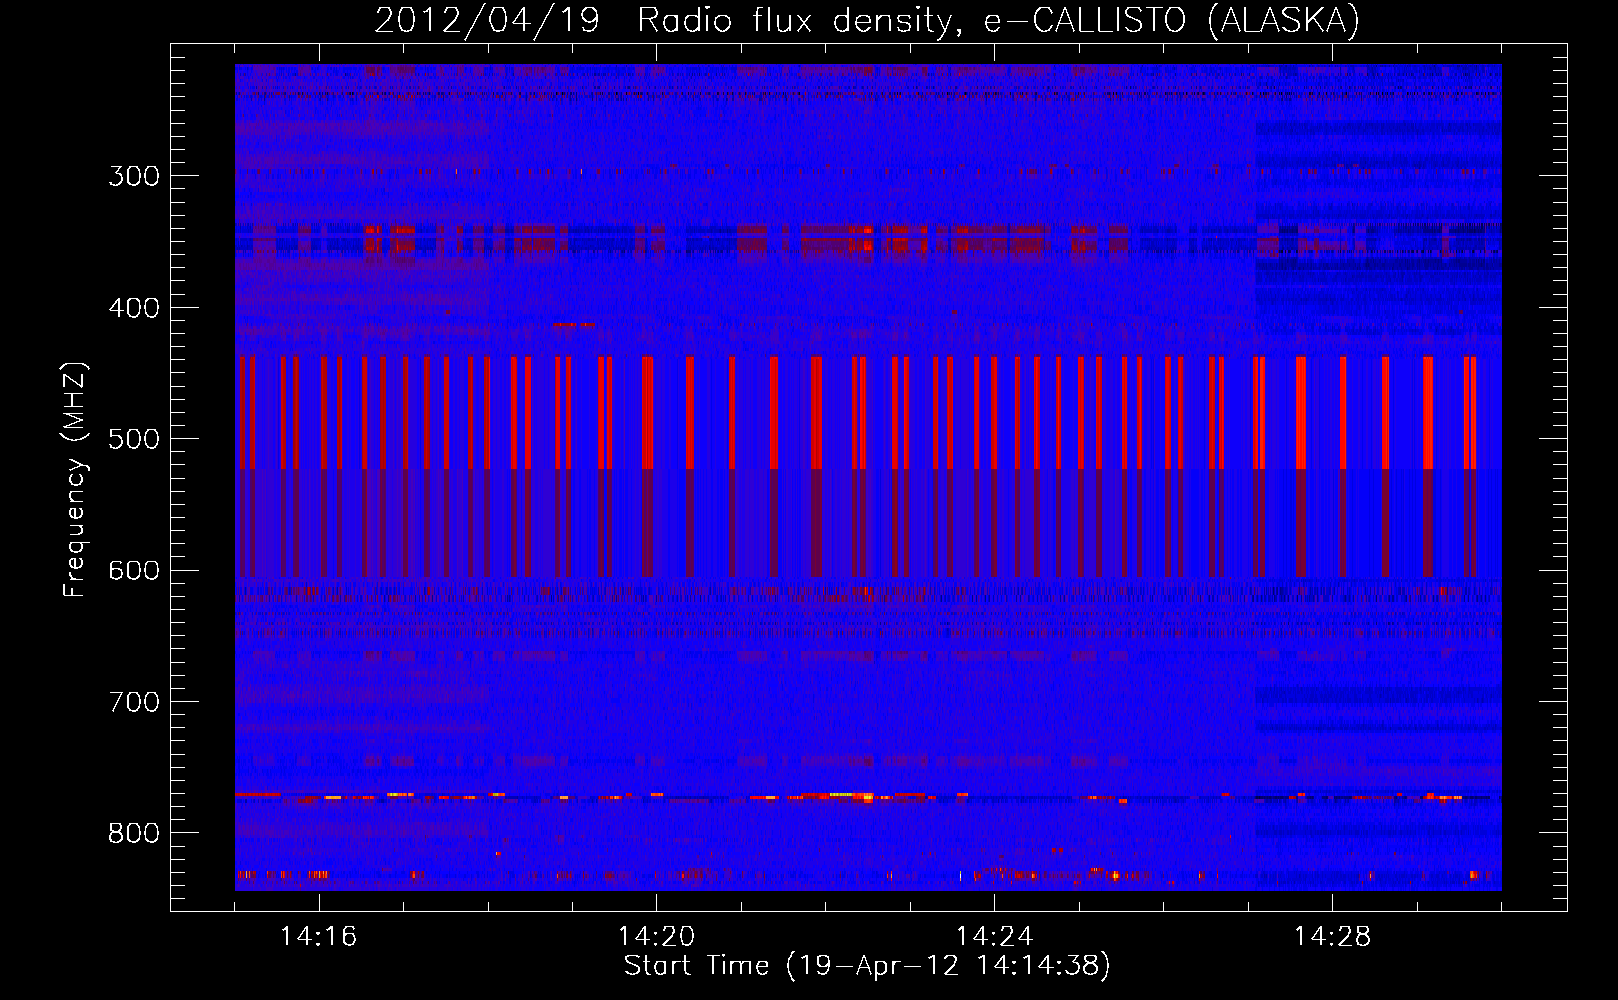Click the 14:16 time tick label
The height and width of the screenshot is (1000, 1618).
pos(318,936)
